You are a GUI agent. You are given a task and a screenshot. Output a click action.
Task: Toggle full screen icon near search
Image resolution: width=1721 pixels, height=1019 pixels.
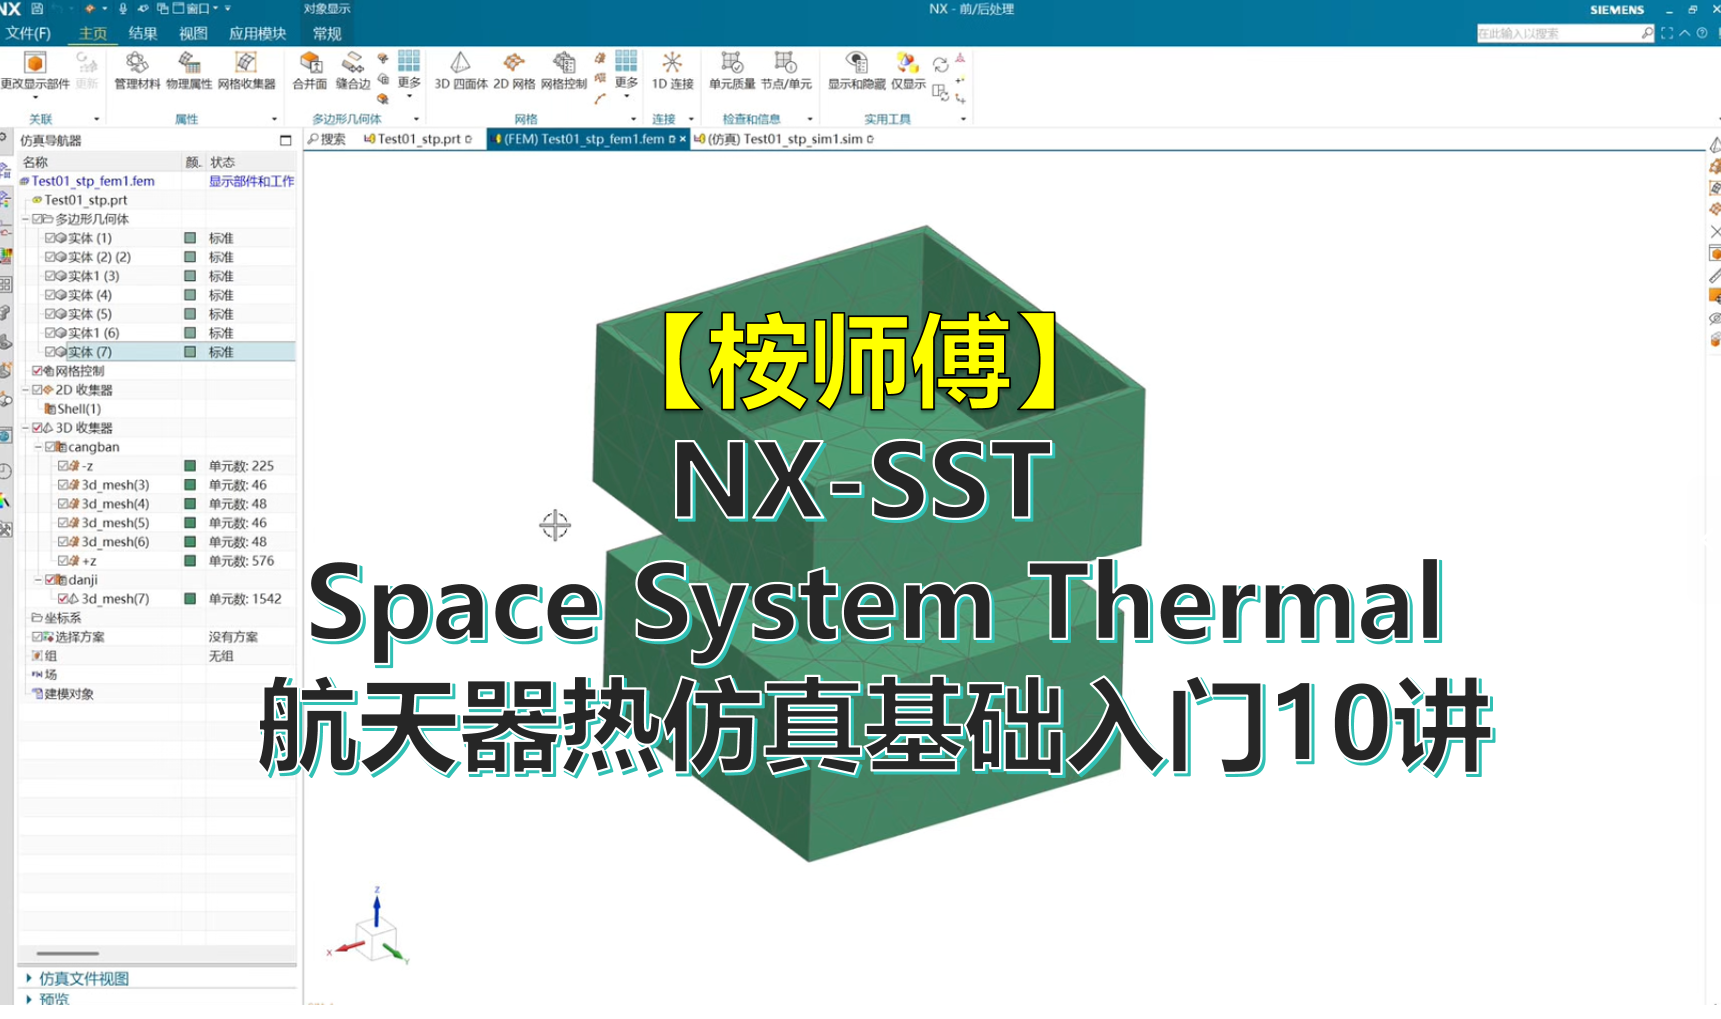1667,33
